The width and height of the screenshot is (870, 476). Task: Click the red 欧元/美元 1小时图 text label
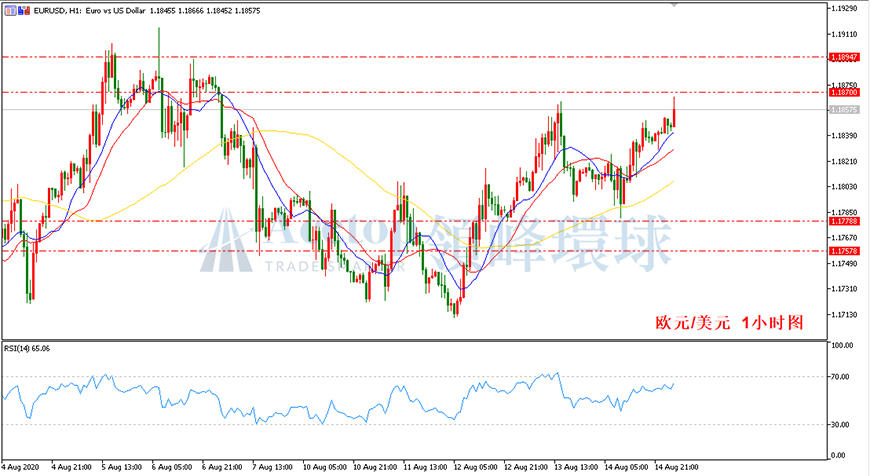point(729,322)
